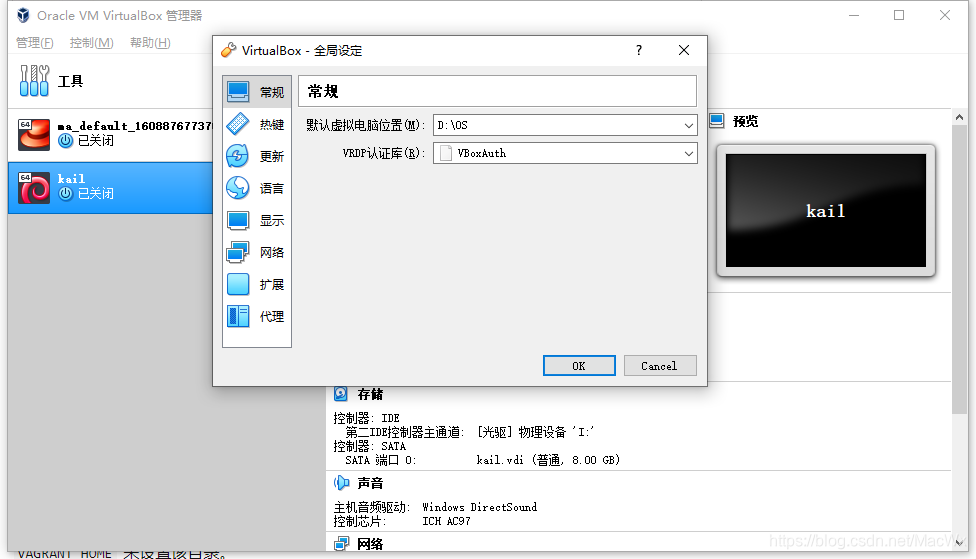Click the ma_default VM red hat icon
Viewport: 976px width, 559px height.
(34, 134)
